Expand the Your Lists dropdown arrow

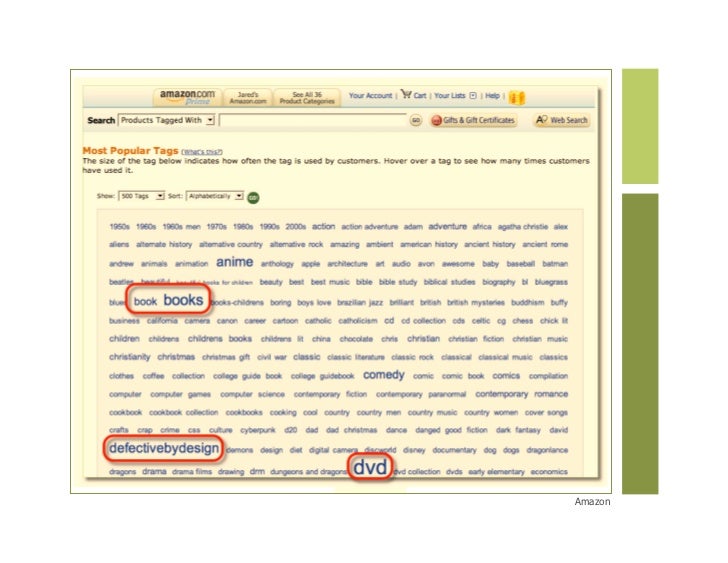473,96
